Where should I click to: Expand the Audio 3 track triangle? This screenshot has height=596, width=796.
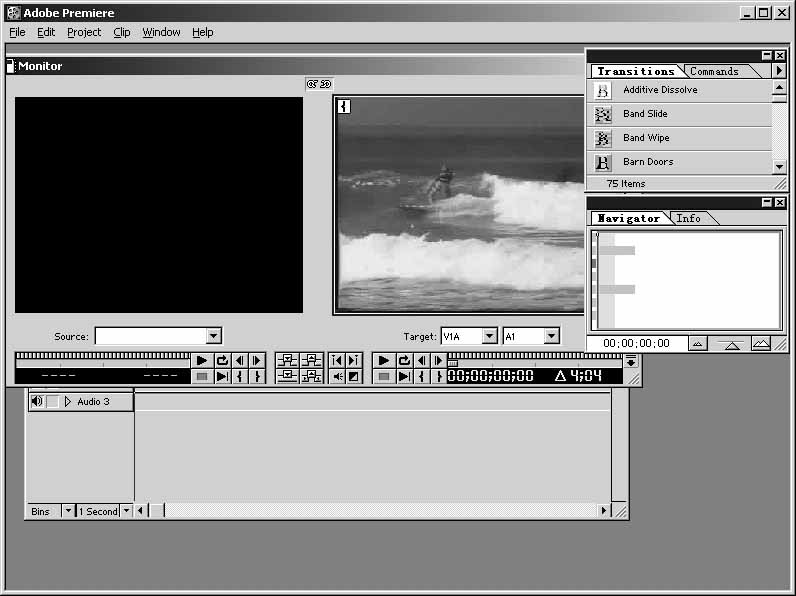(x=68, y=401)
